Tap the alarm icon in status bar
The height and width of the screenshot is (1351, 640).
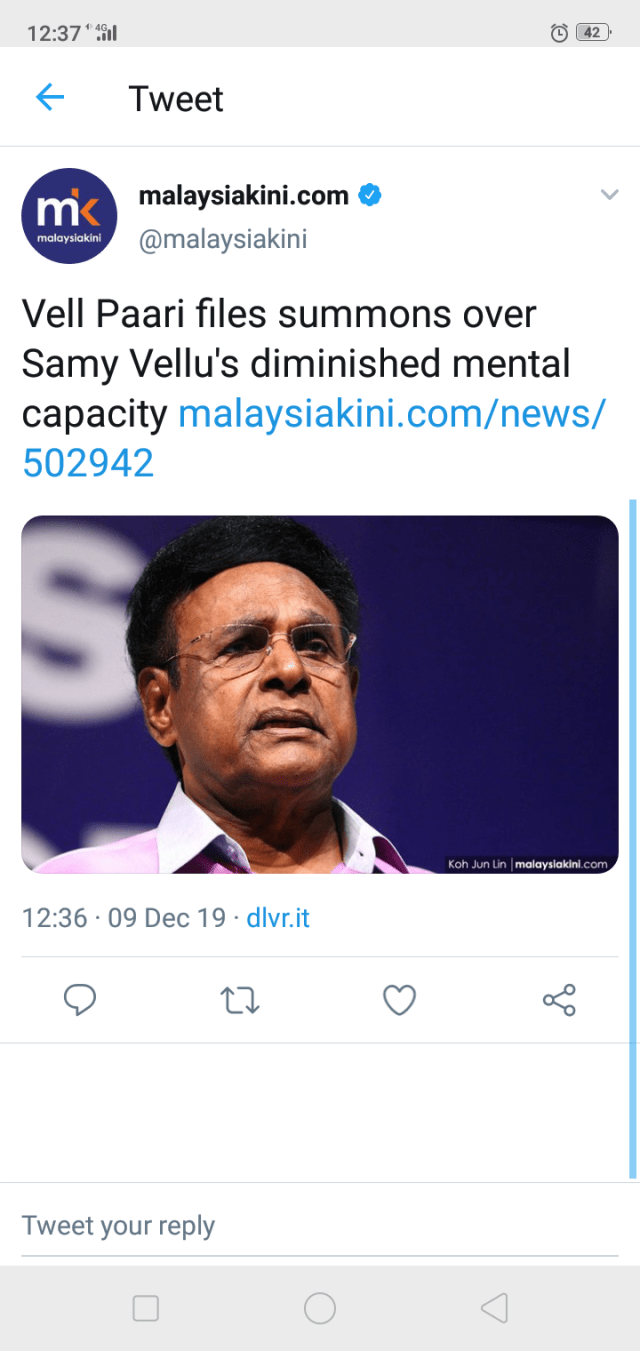[560, 33]
